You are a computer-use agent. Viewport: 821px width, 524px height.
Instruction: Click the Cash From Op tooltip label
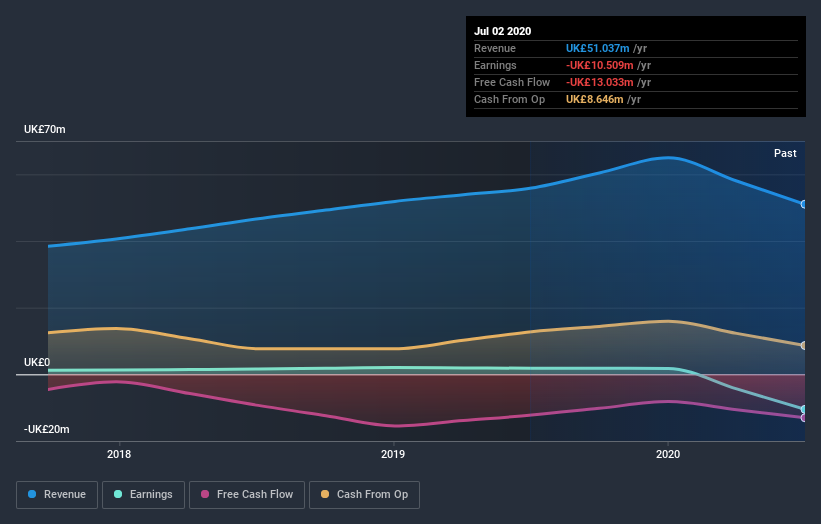(509, 99)
